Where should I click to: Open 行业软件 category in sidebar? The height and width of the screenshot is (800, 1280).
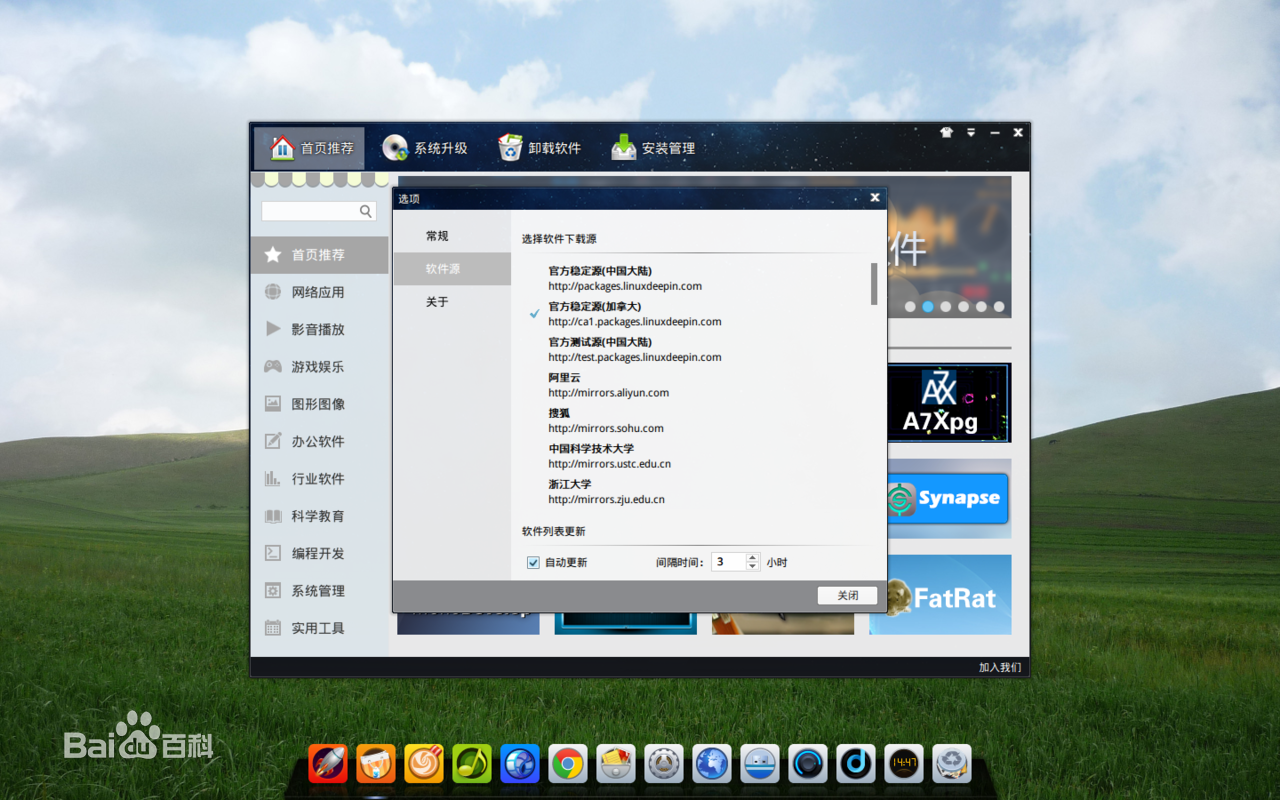pyautogui.click(x=319, y=479)
